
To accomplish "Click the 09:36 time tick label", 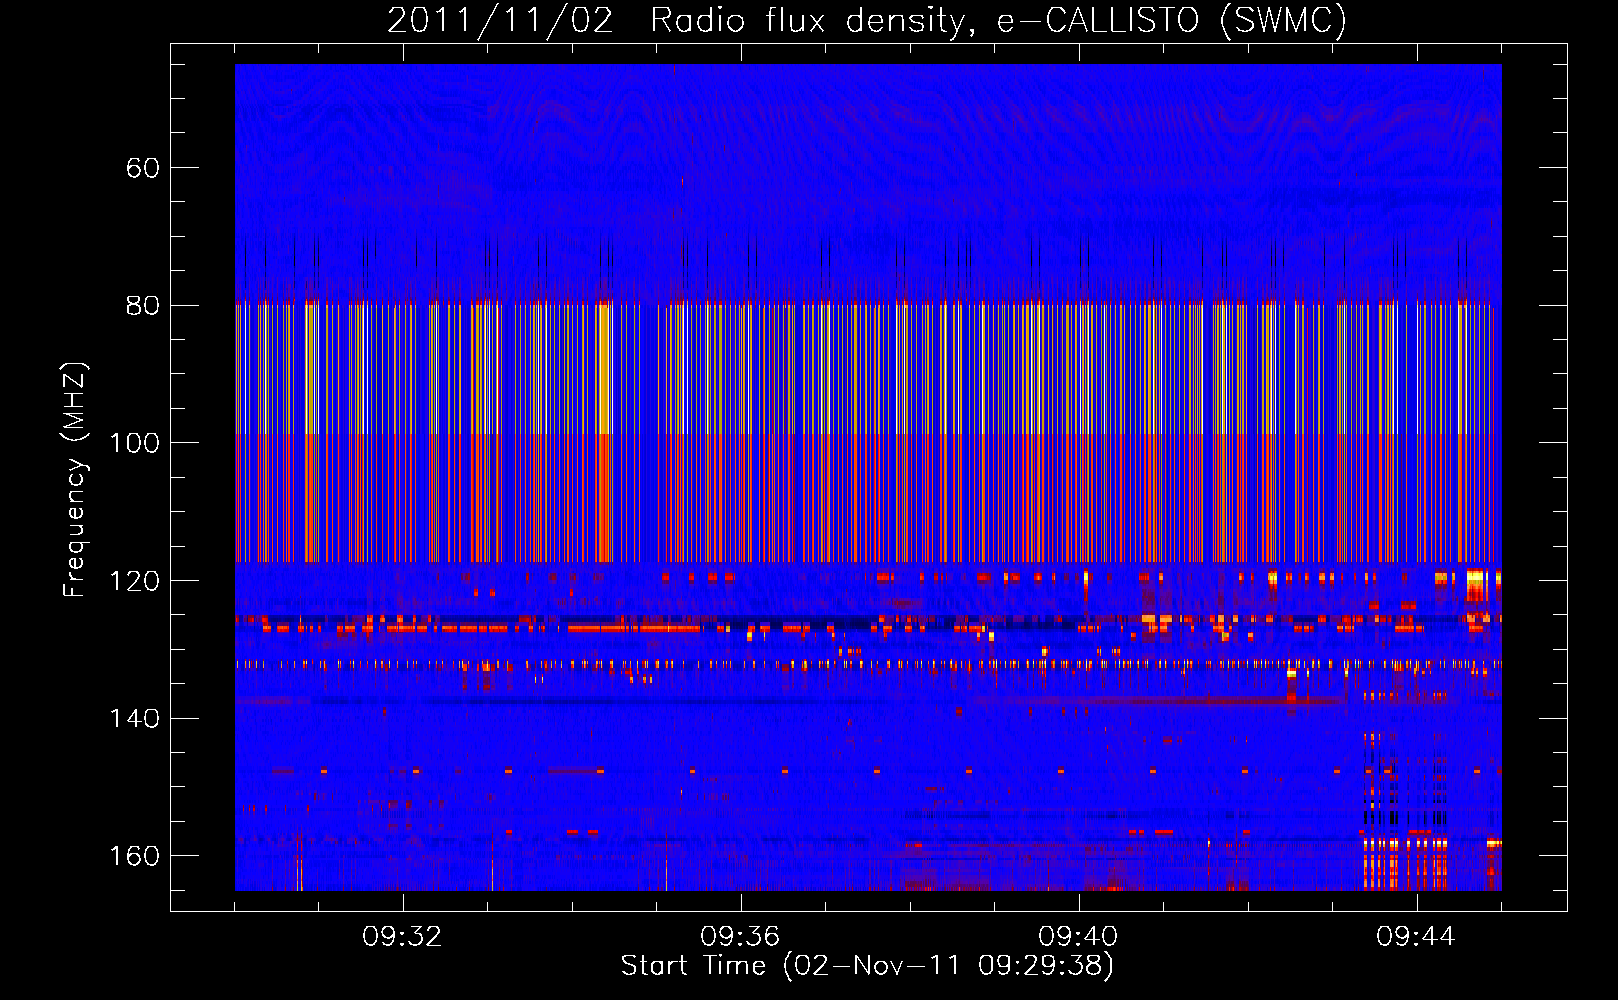I will click(x=740, y=936).
